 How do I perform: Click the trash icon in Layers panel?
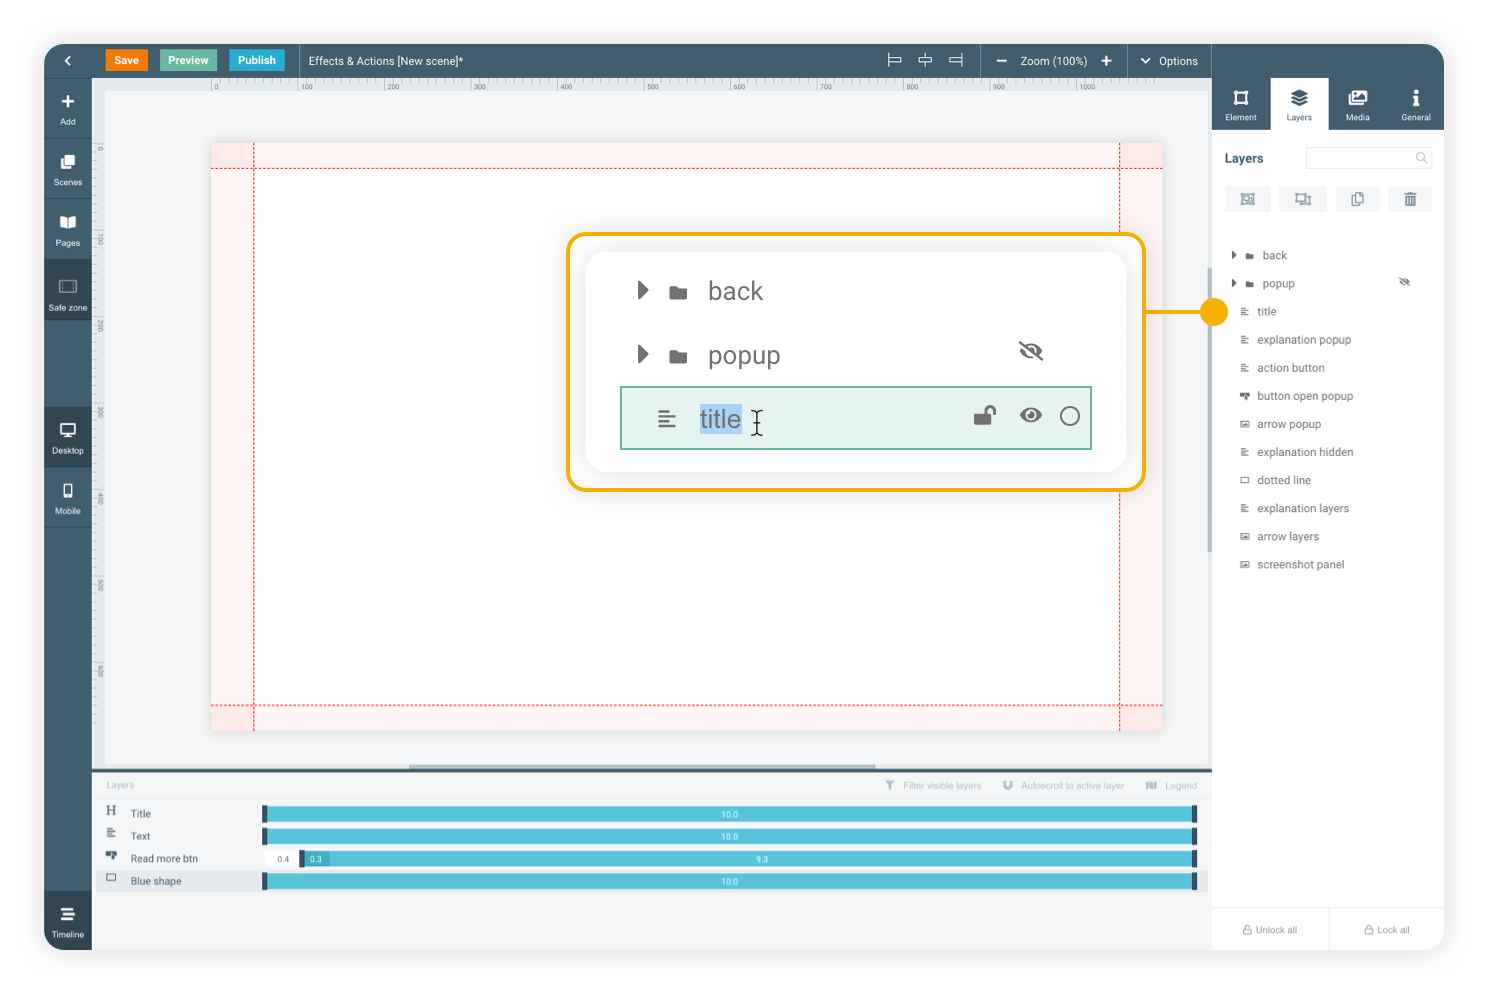tap(1410, 199)
